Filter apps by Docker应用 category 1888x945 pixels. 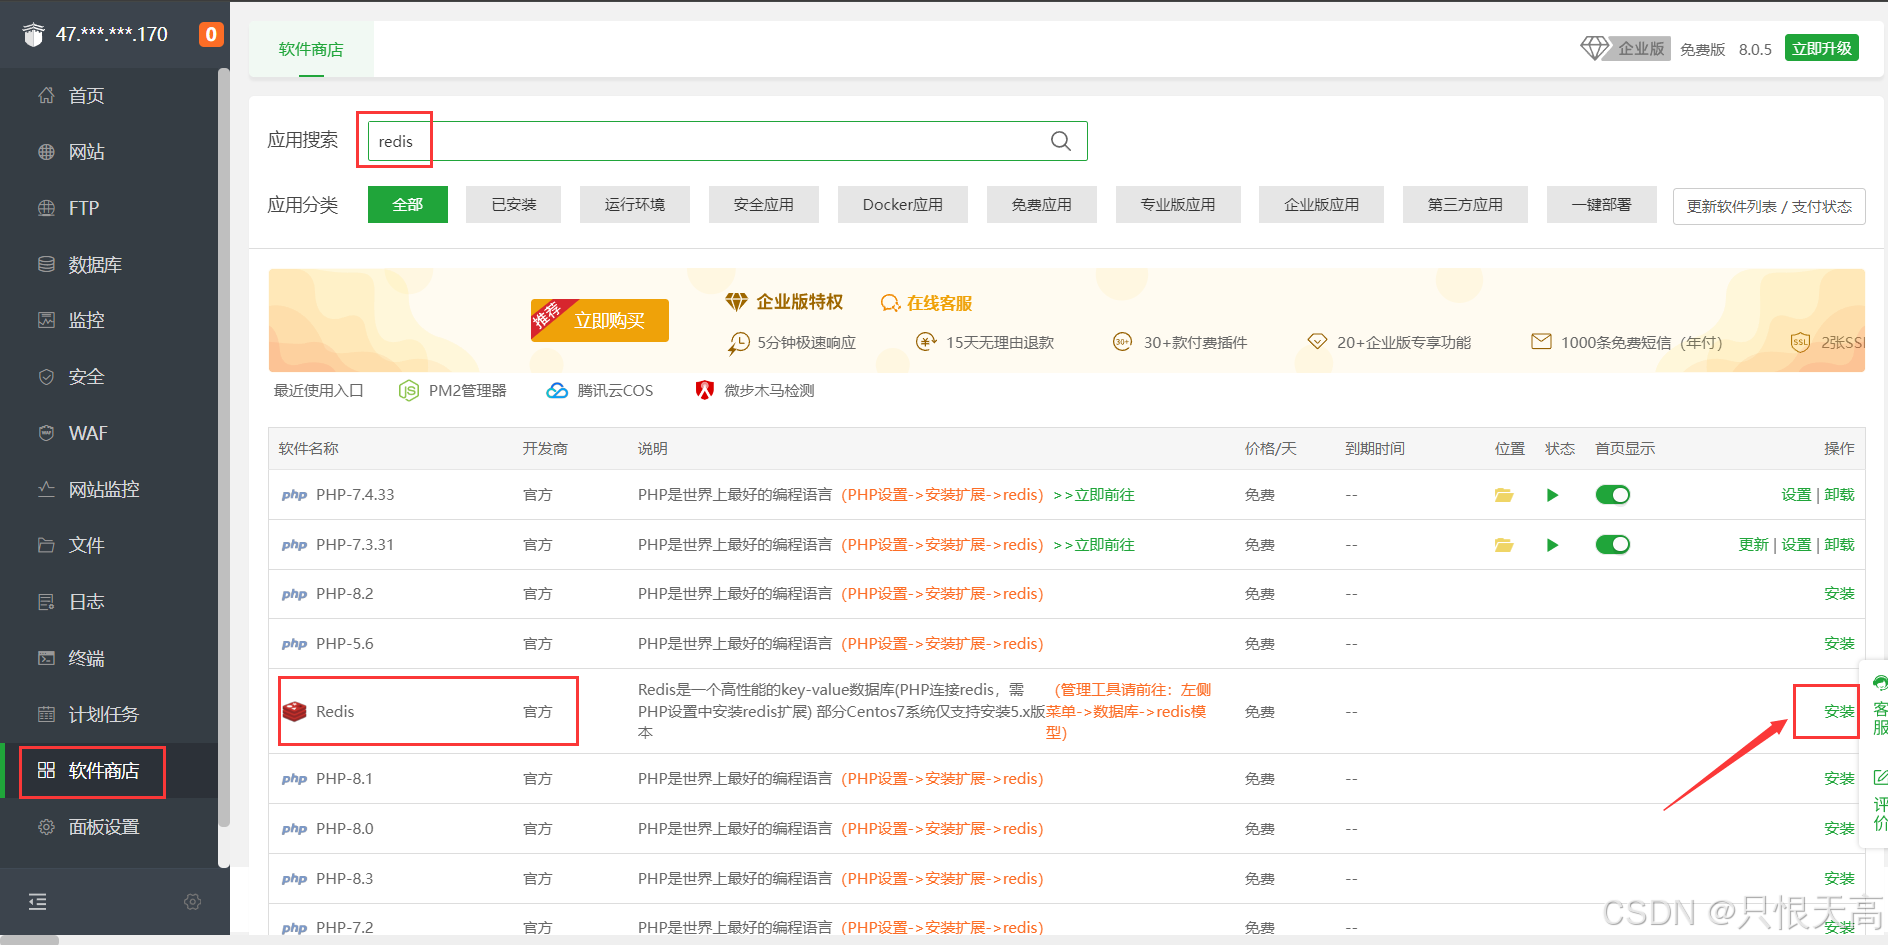pos(903,204)
